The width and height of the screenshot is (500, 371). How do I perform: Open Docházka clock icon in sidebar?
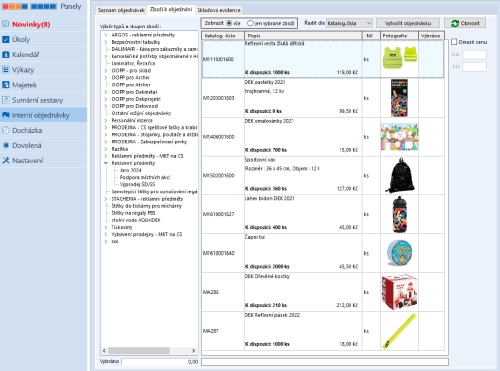(6, 130)
